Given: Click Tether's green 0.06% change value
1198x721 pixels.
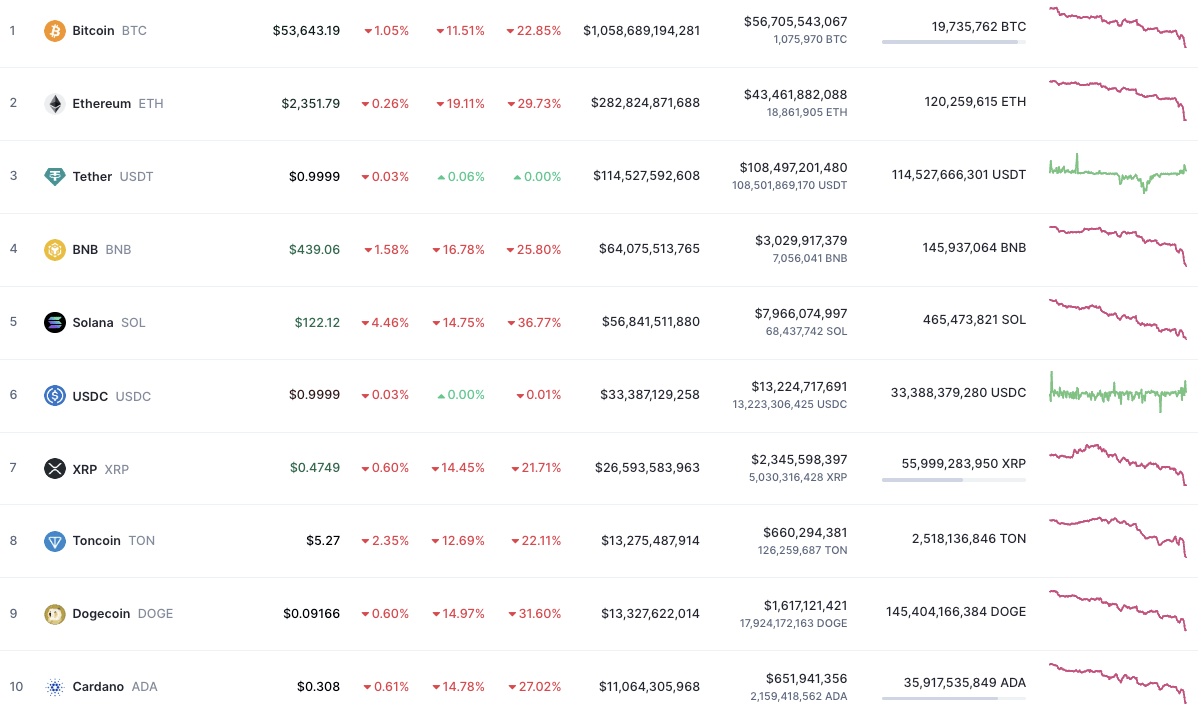Looking at the screenshot, I should pyautogui.click(x=461, y=176).
